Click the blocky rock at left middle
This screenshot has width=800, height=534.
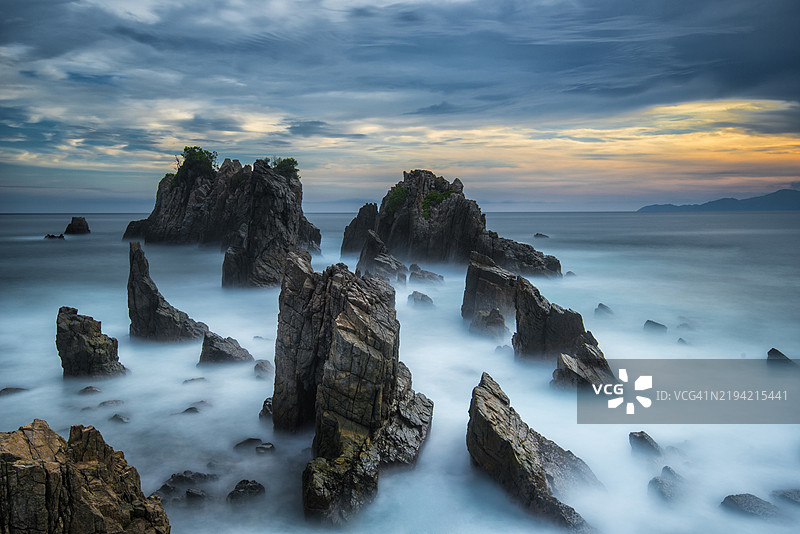(x=86, y=345)
